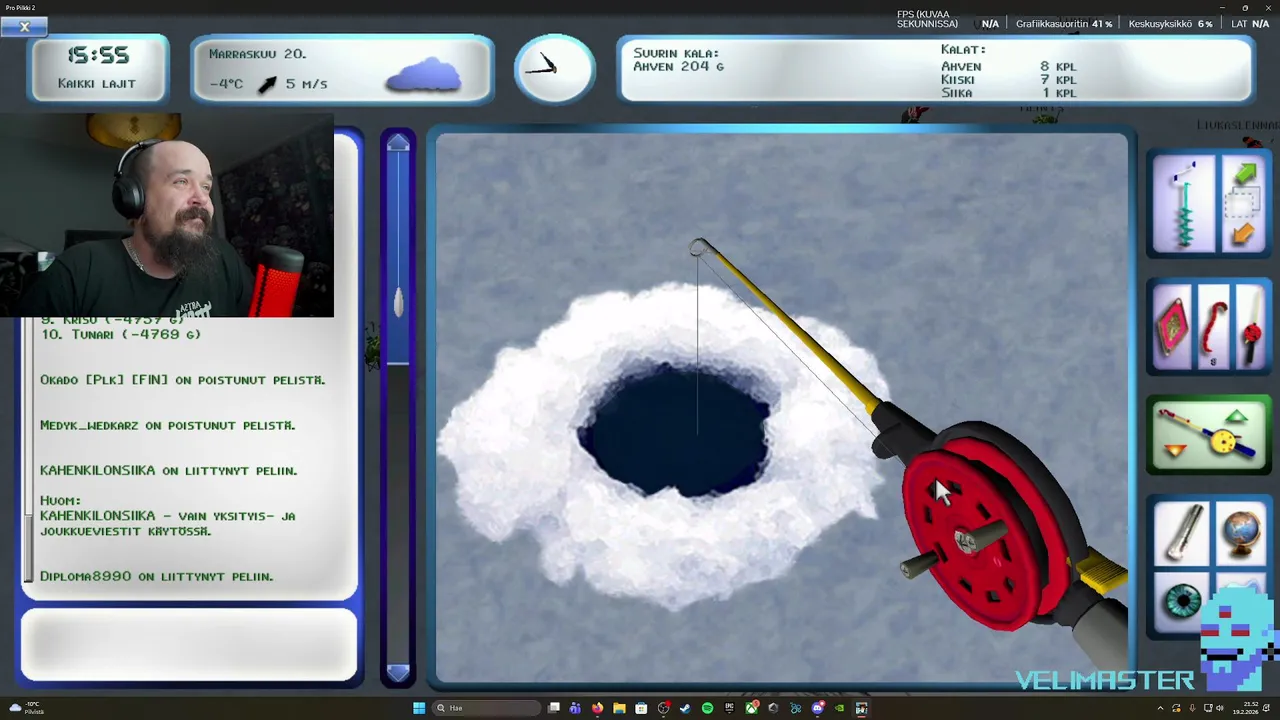Launch Firefox from the taskbar
Viewport: 1280px width, 720px height.
597,708
